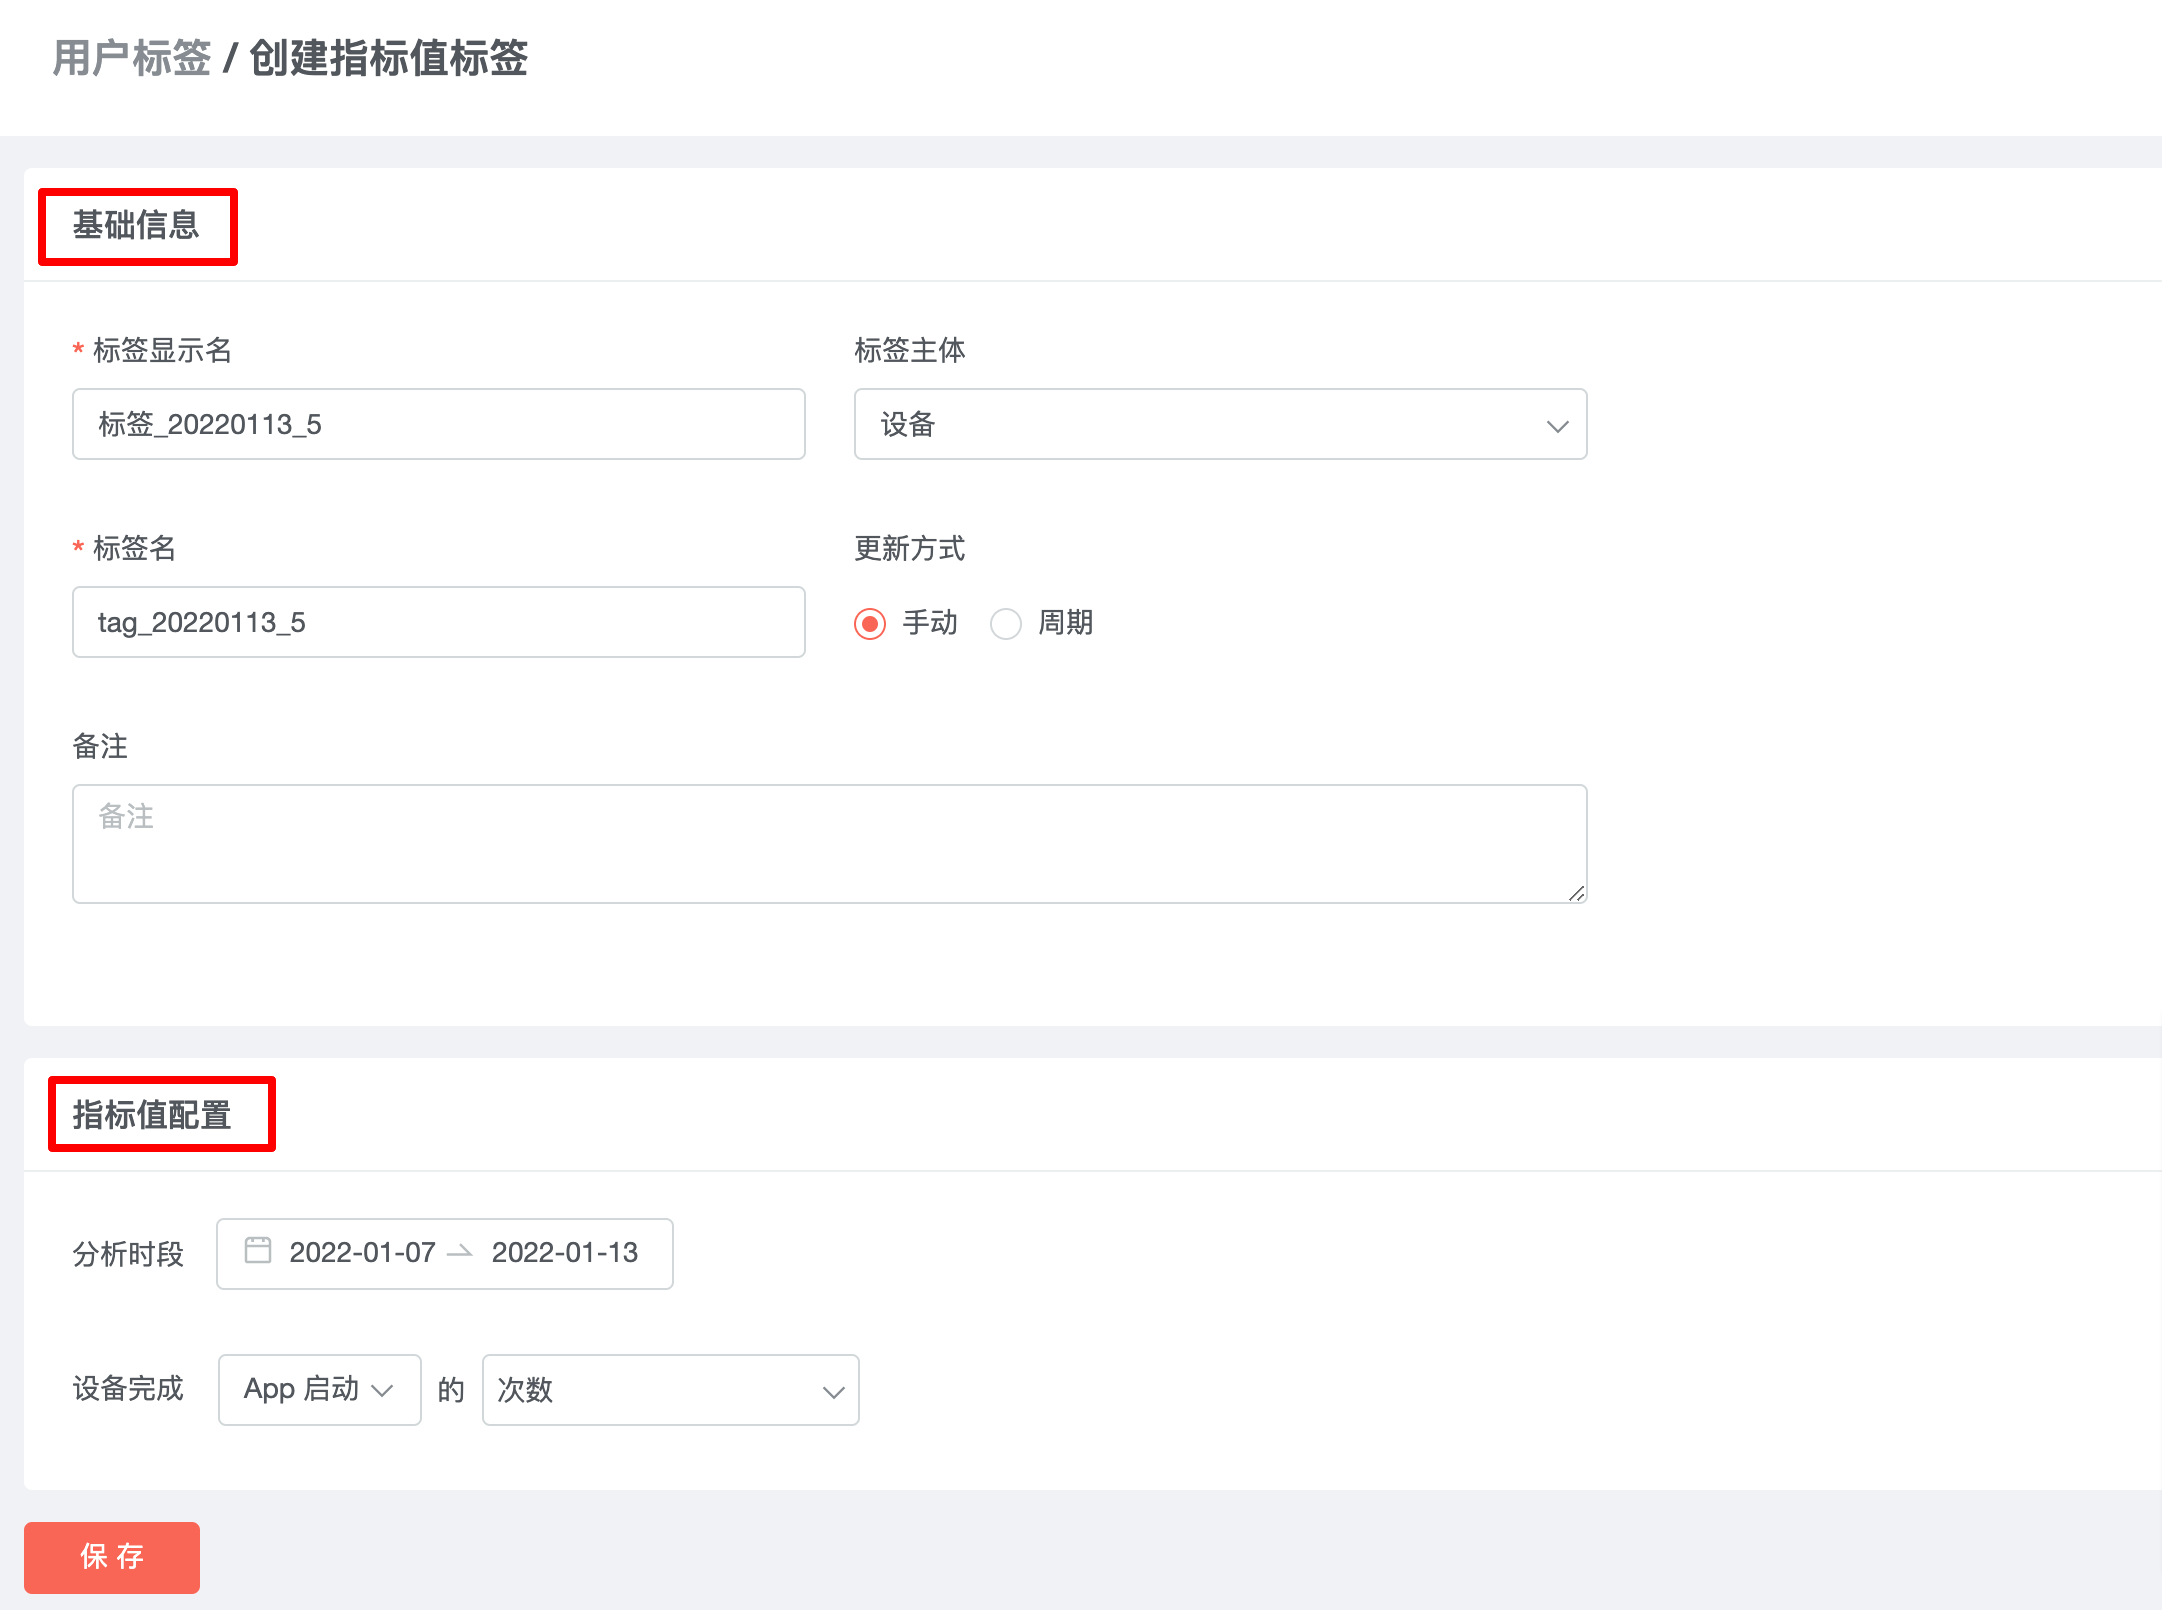Click the start date 2022-01-07
The width and height of the screenshot is (2162, 1610).
click(x=363, y=1252)
